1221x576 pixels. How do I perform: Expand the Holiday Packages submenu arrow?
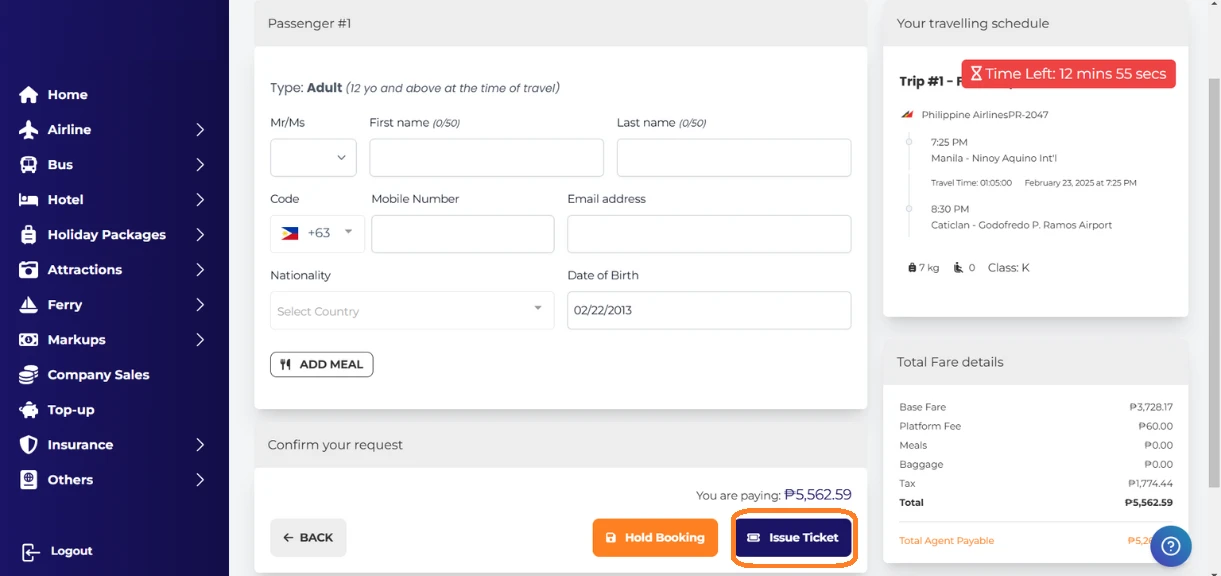(200, 235)
